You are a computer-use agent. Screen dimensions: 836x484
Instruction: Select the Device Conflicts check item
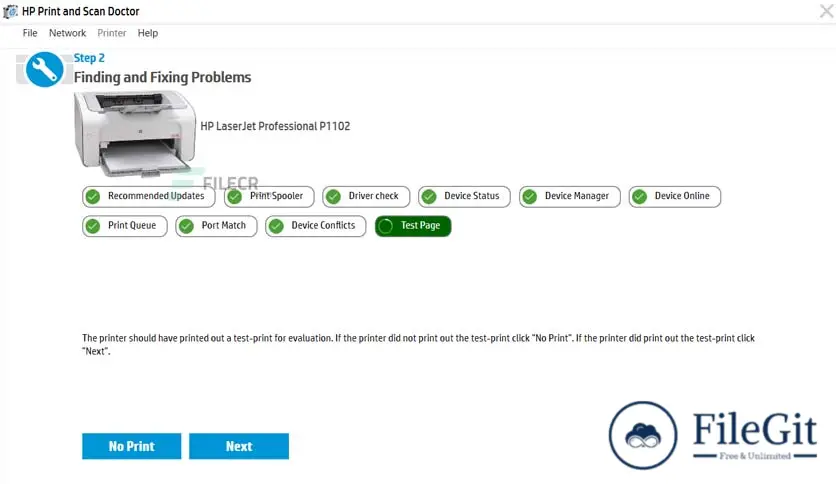coord(316,226)
